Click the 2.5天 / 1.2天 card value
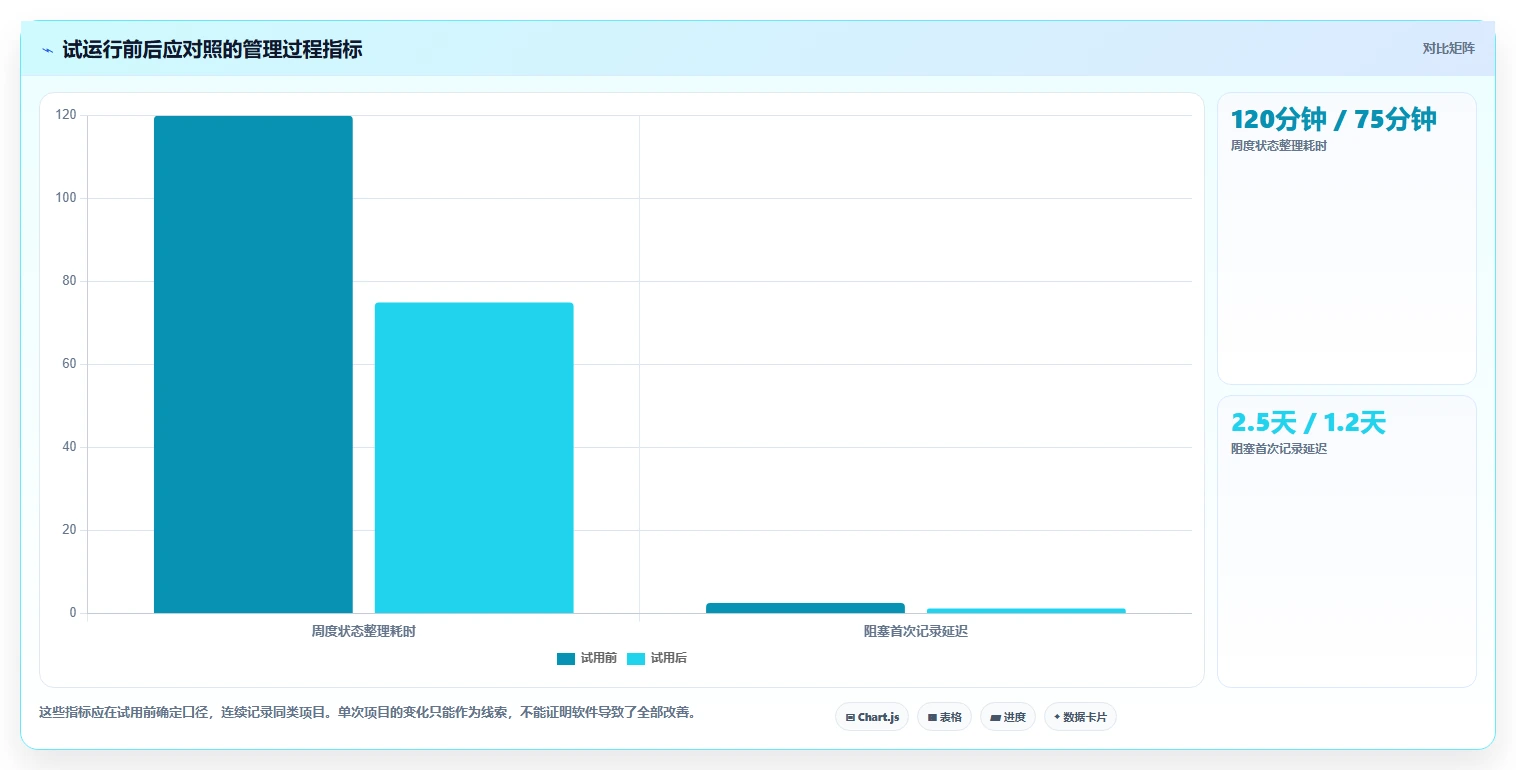This screenshot has width=1516, height=770. (x=1308, y=422)
